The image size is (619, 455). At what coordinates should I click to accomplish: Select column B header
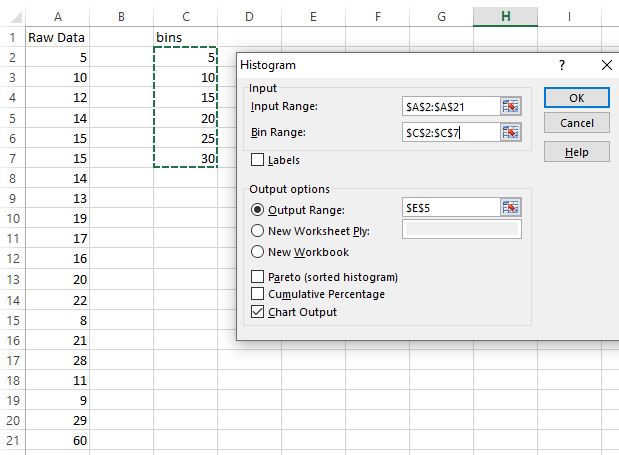(121, 17)
